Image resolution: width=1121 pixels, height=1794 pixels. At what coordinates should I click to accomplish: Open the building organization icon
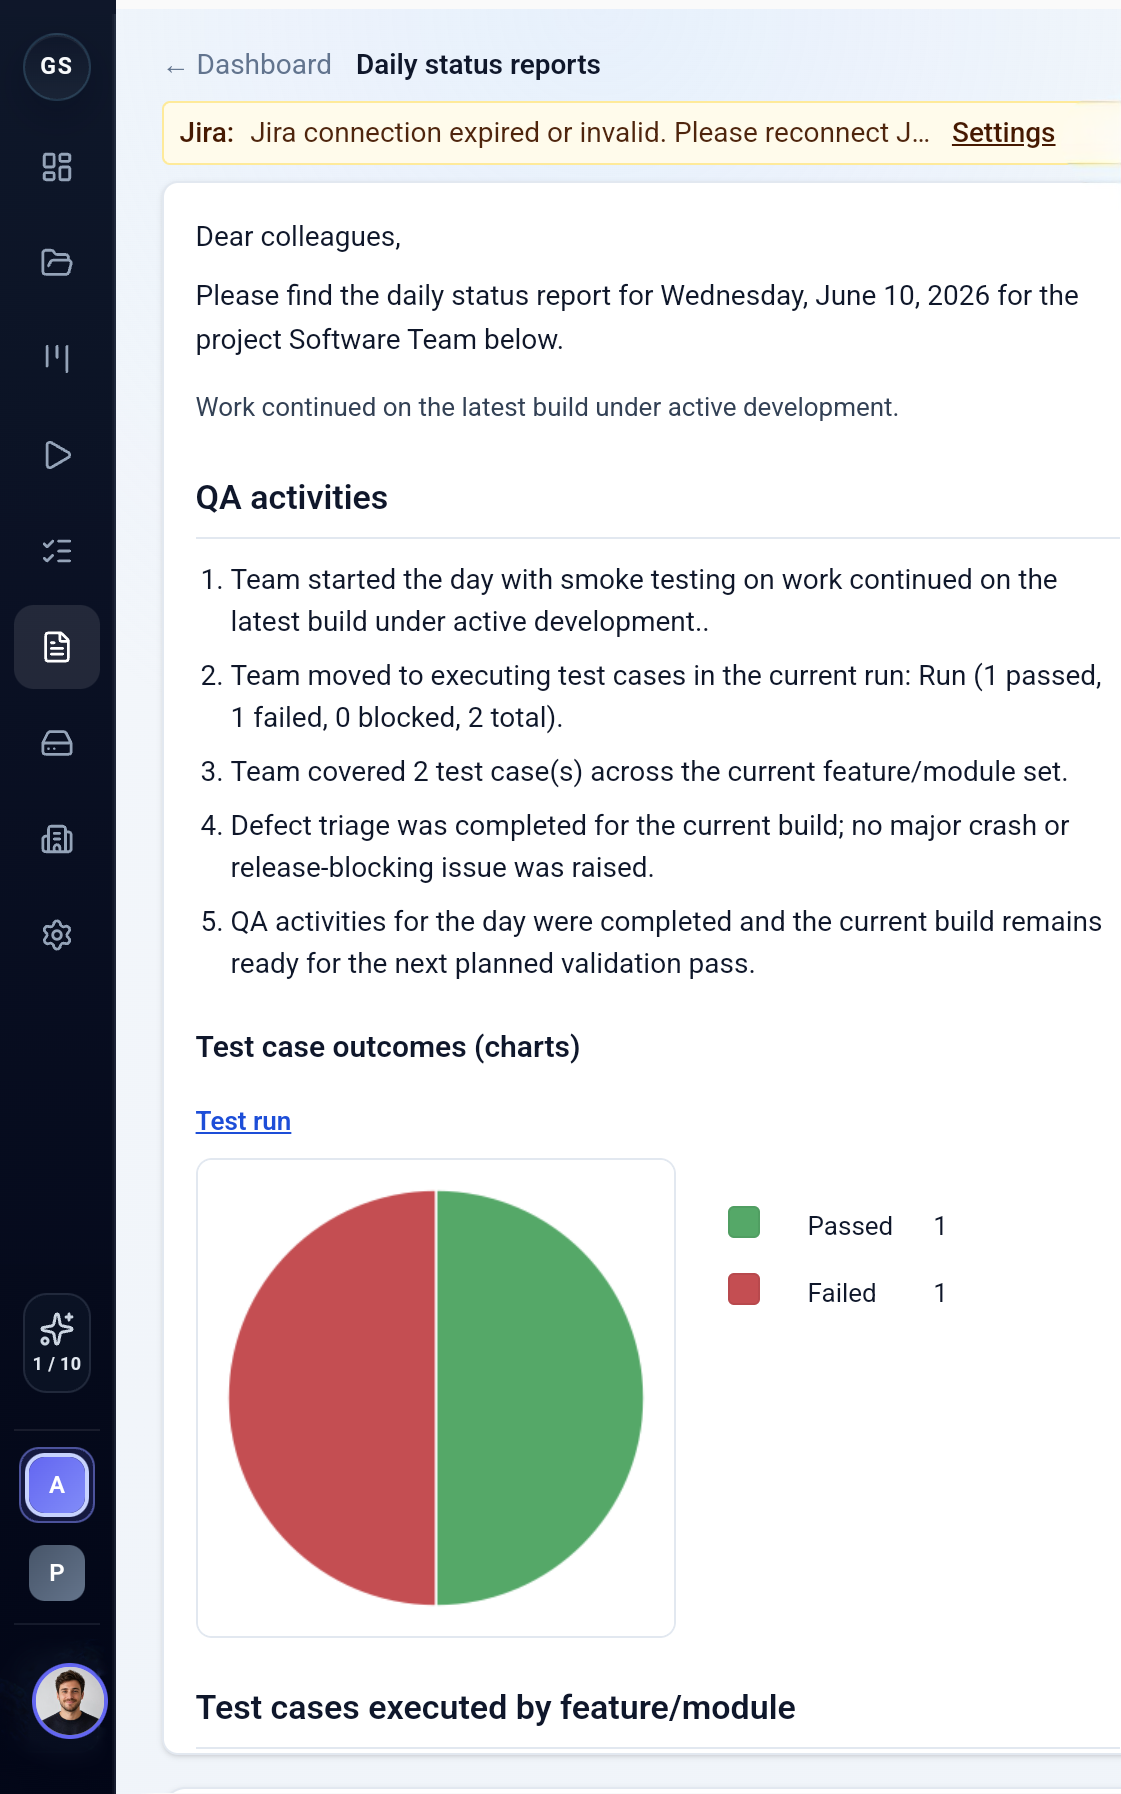pyautogui.click(x=57, y=839)
